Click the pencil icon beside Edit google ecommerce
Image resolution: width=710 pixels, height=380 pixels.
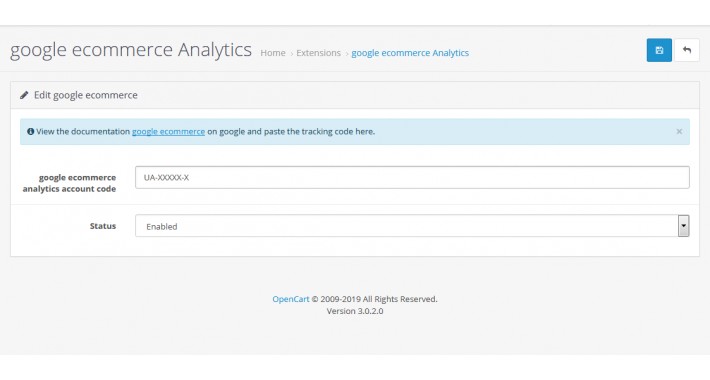click(24, 95)
